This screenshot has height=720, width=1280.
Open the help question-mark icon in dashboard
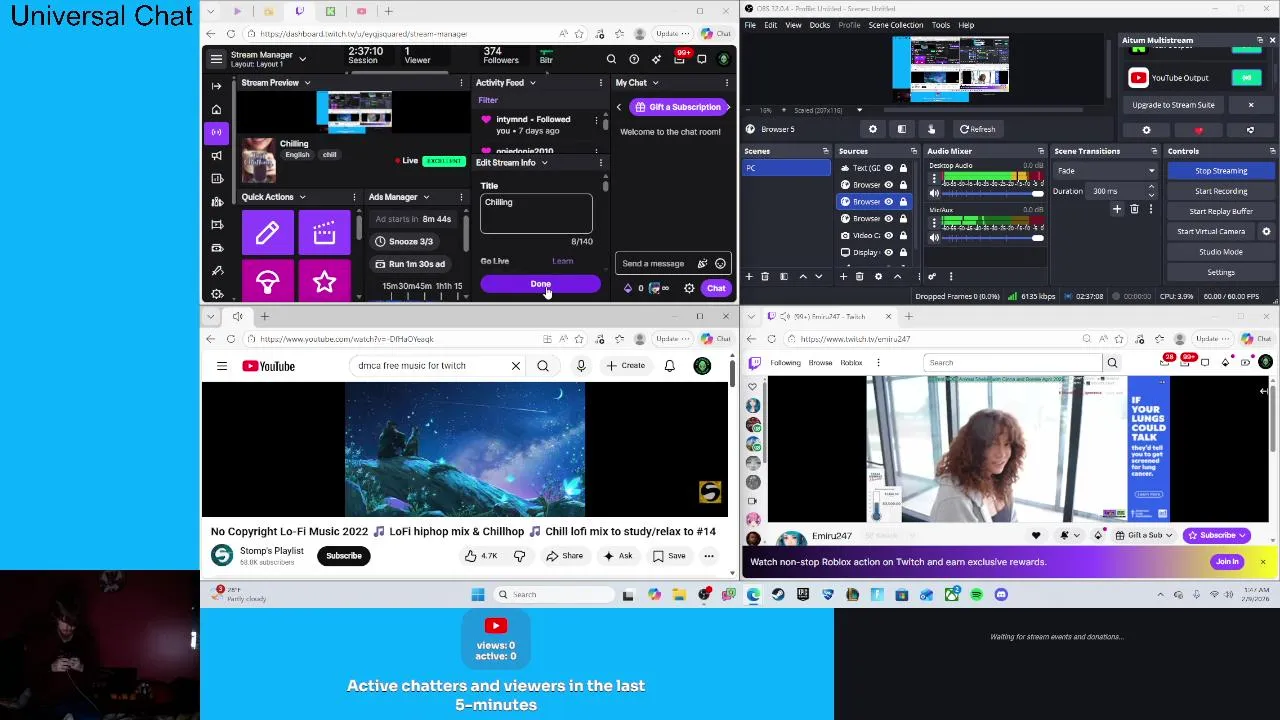[634, 59]
